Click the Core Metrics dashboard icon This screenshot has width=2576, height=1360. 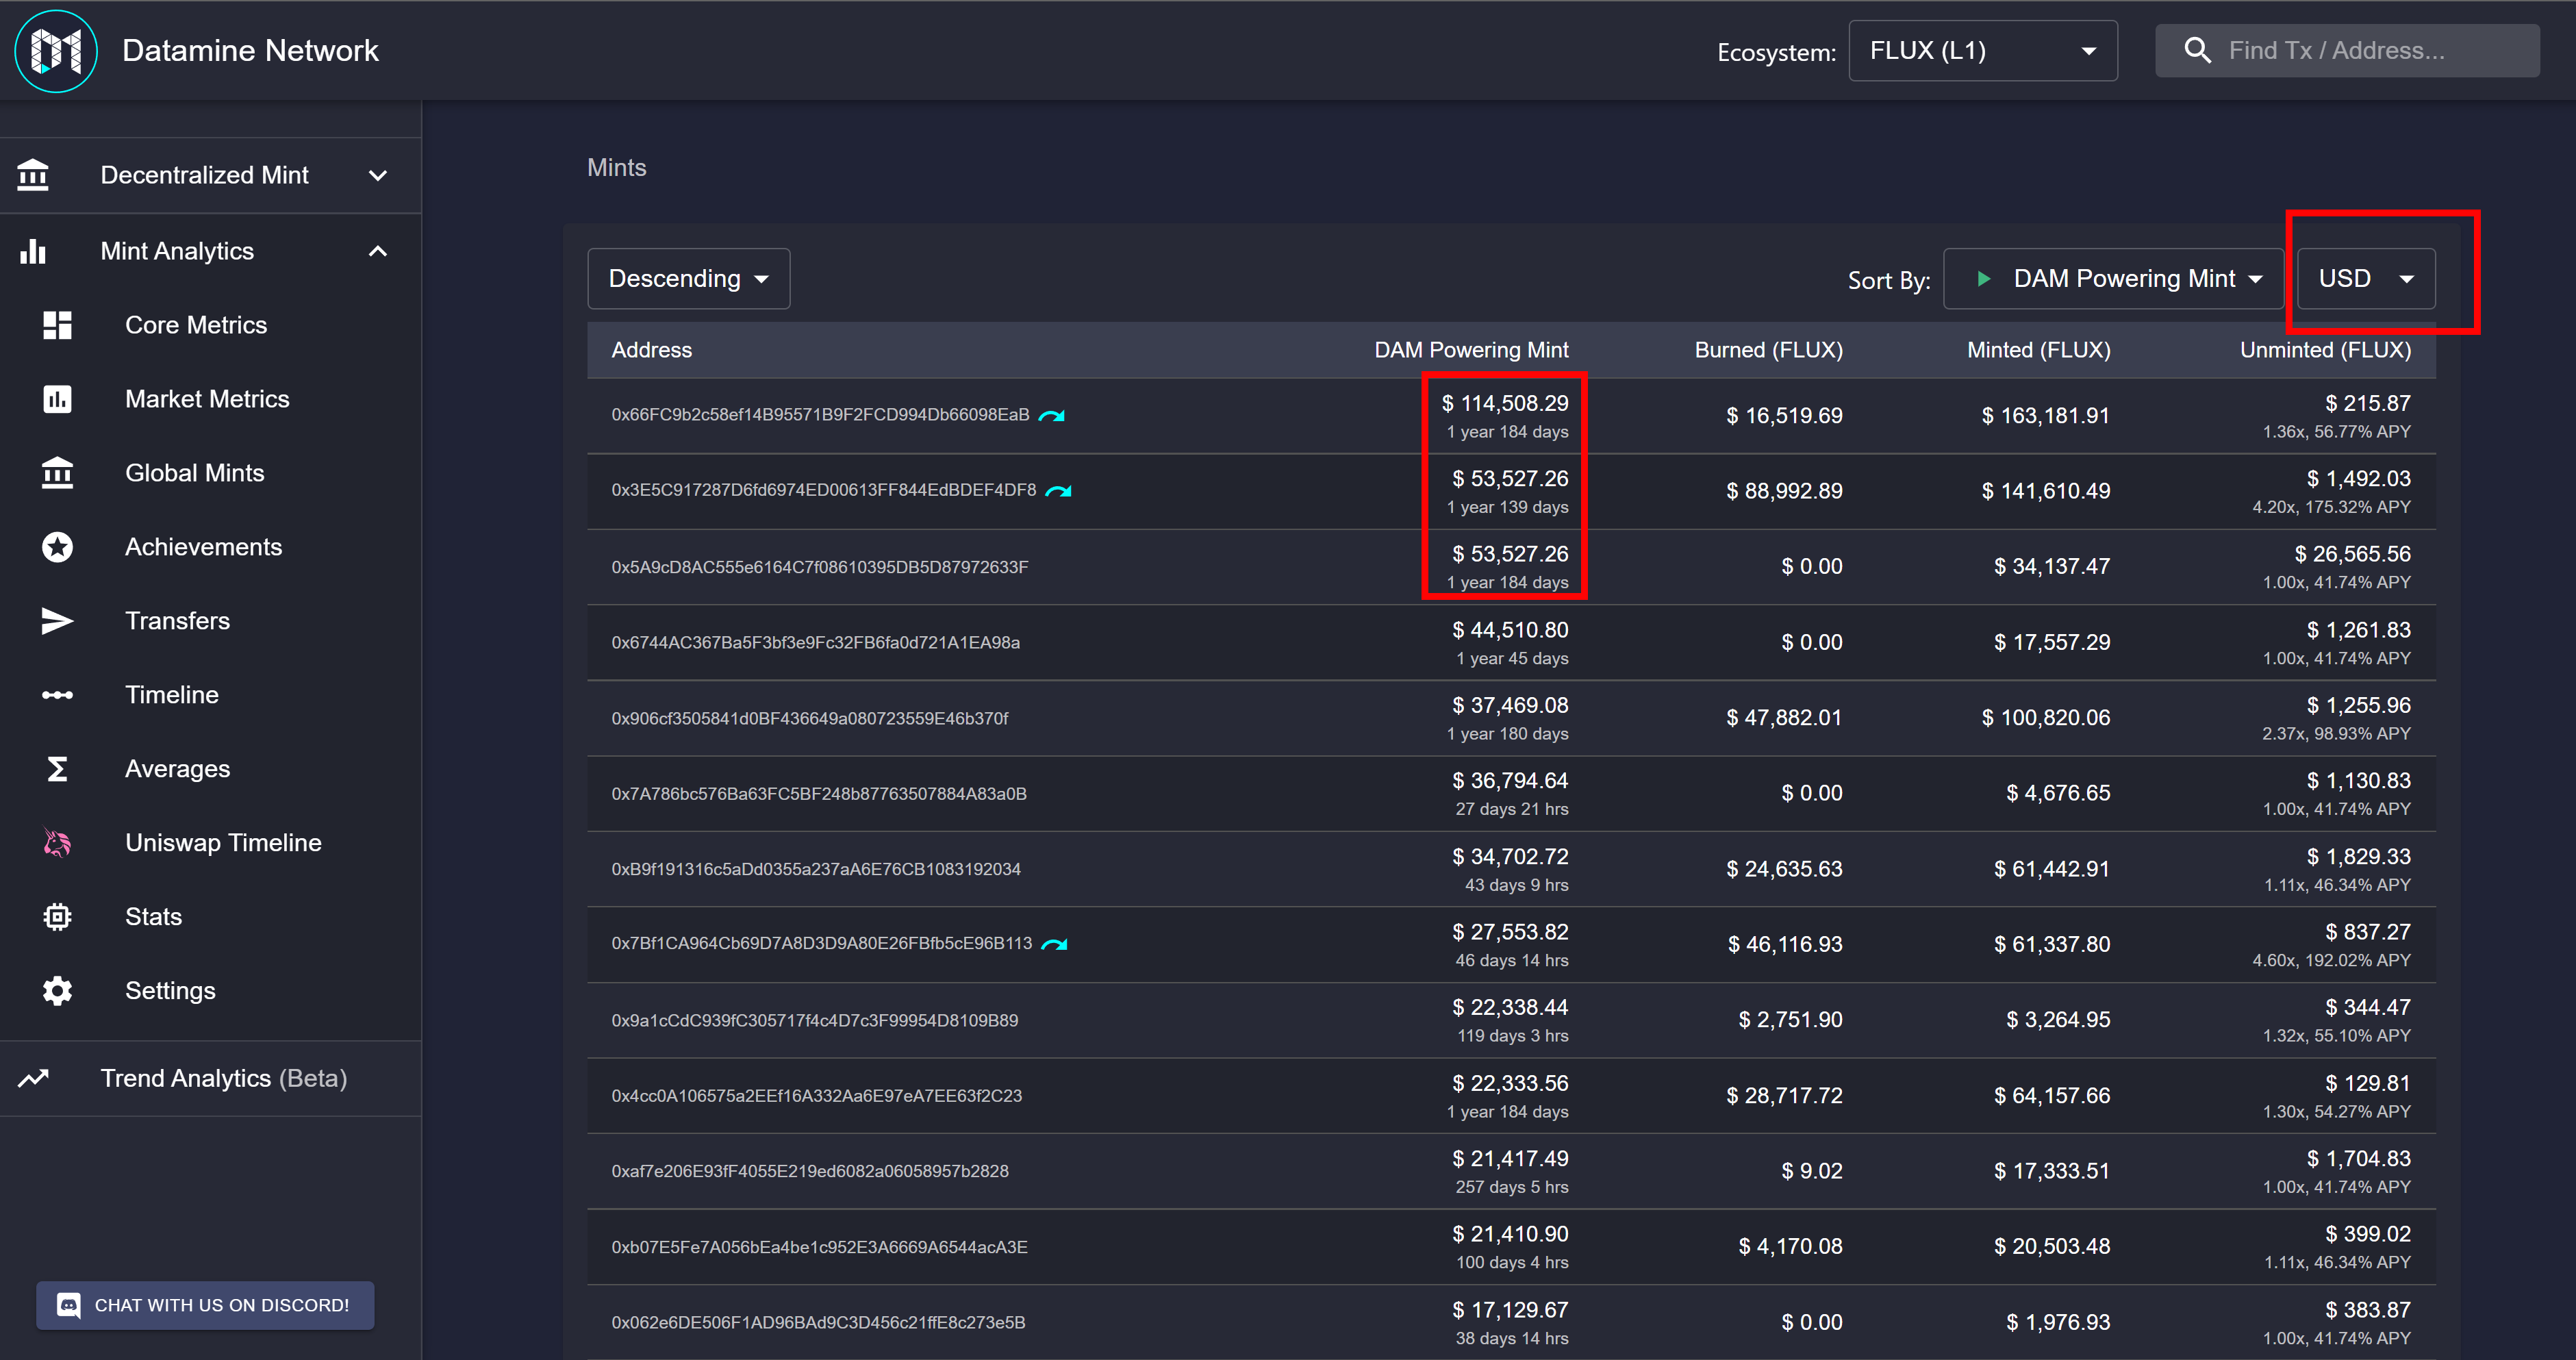pos(57,325)
